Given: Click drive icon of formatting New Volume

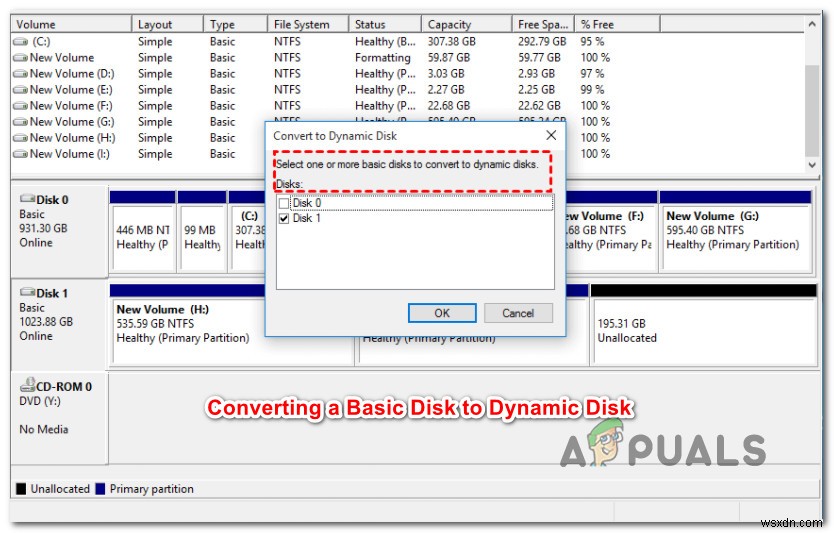Looking at the screenshot, I should click(20, 57).
